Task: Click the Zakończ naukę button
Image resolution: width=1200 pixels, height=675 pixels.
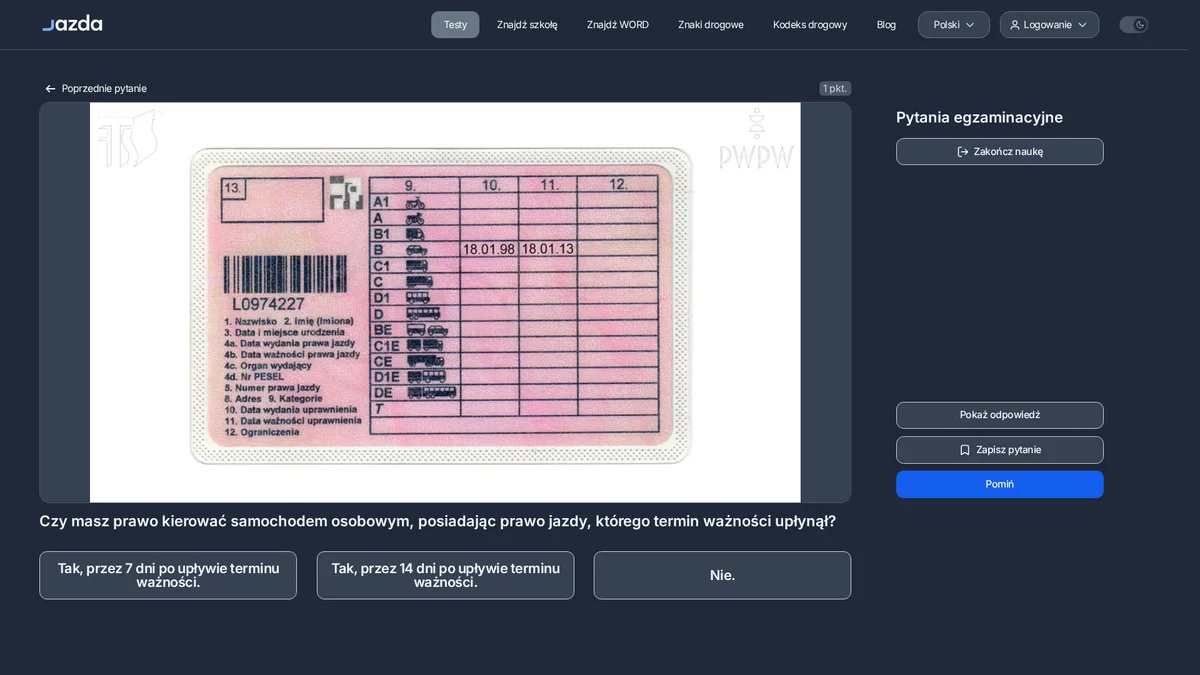Action: (1000, 152)
